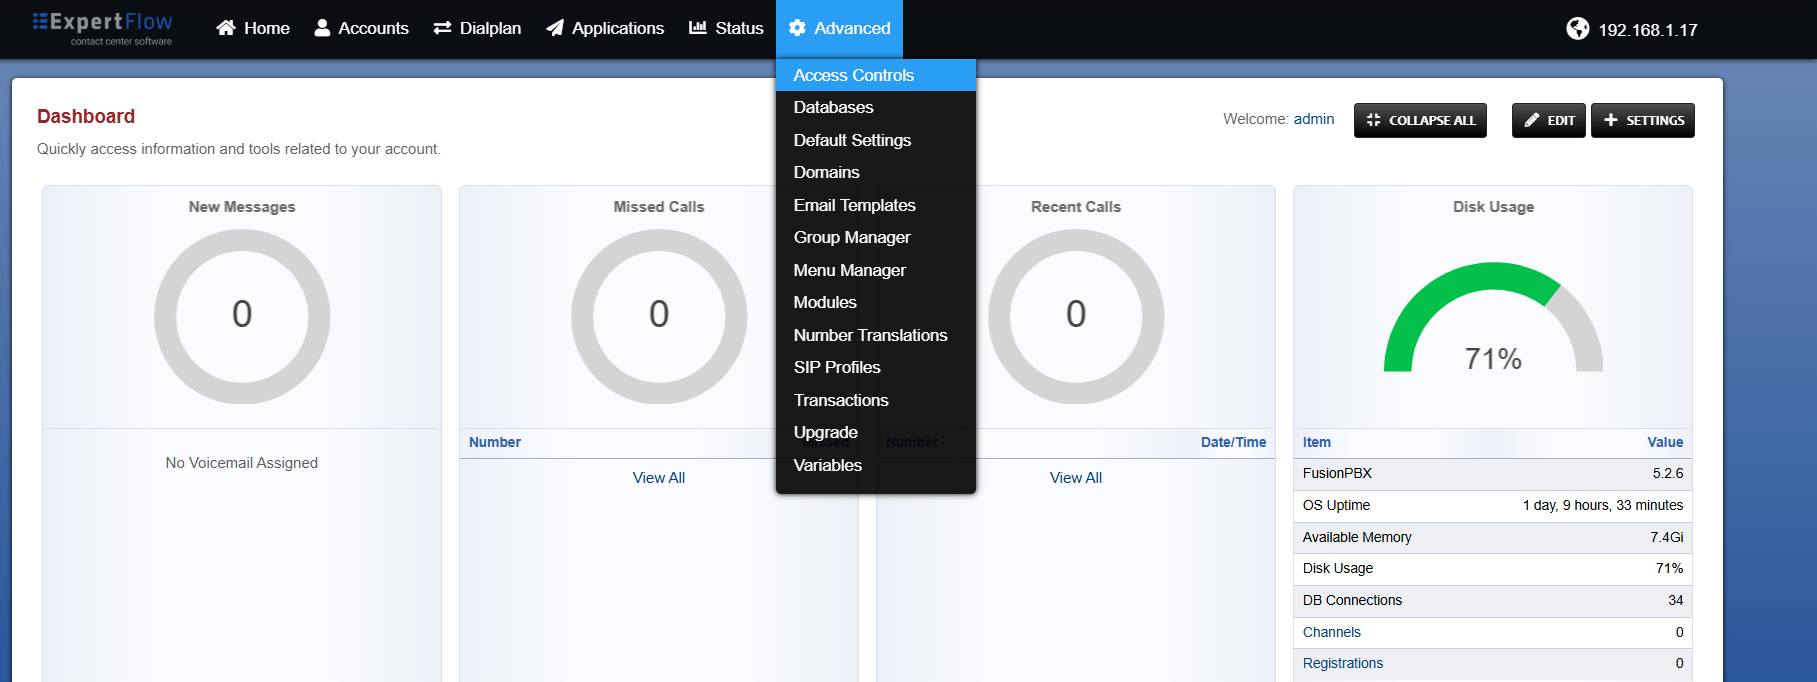Click the collapse arrows icon on Collapse All

tap(1373, 120)
